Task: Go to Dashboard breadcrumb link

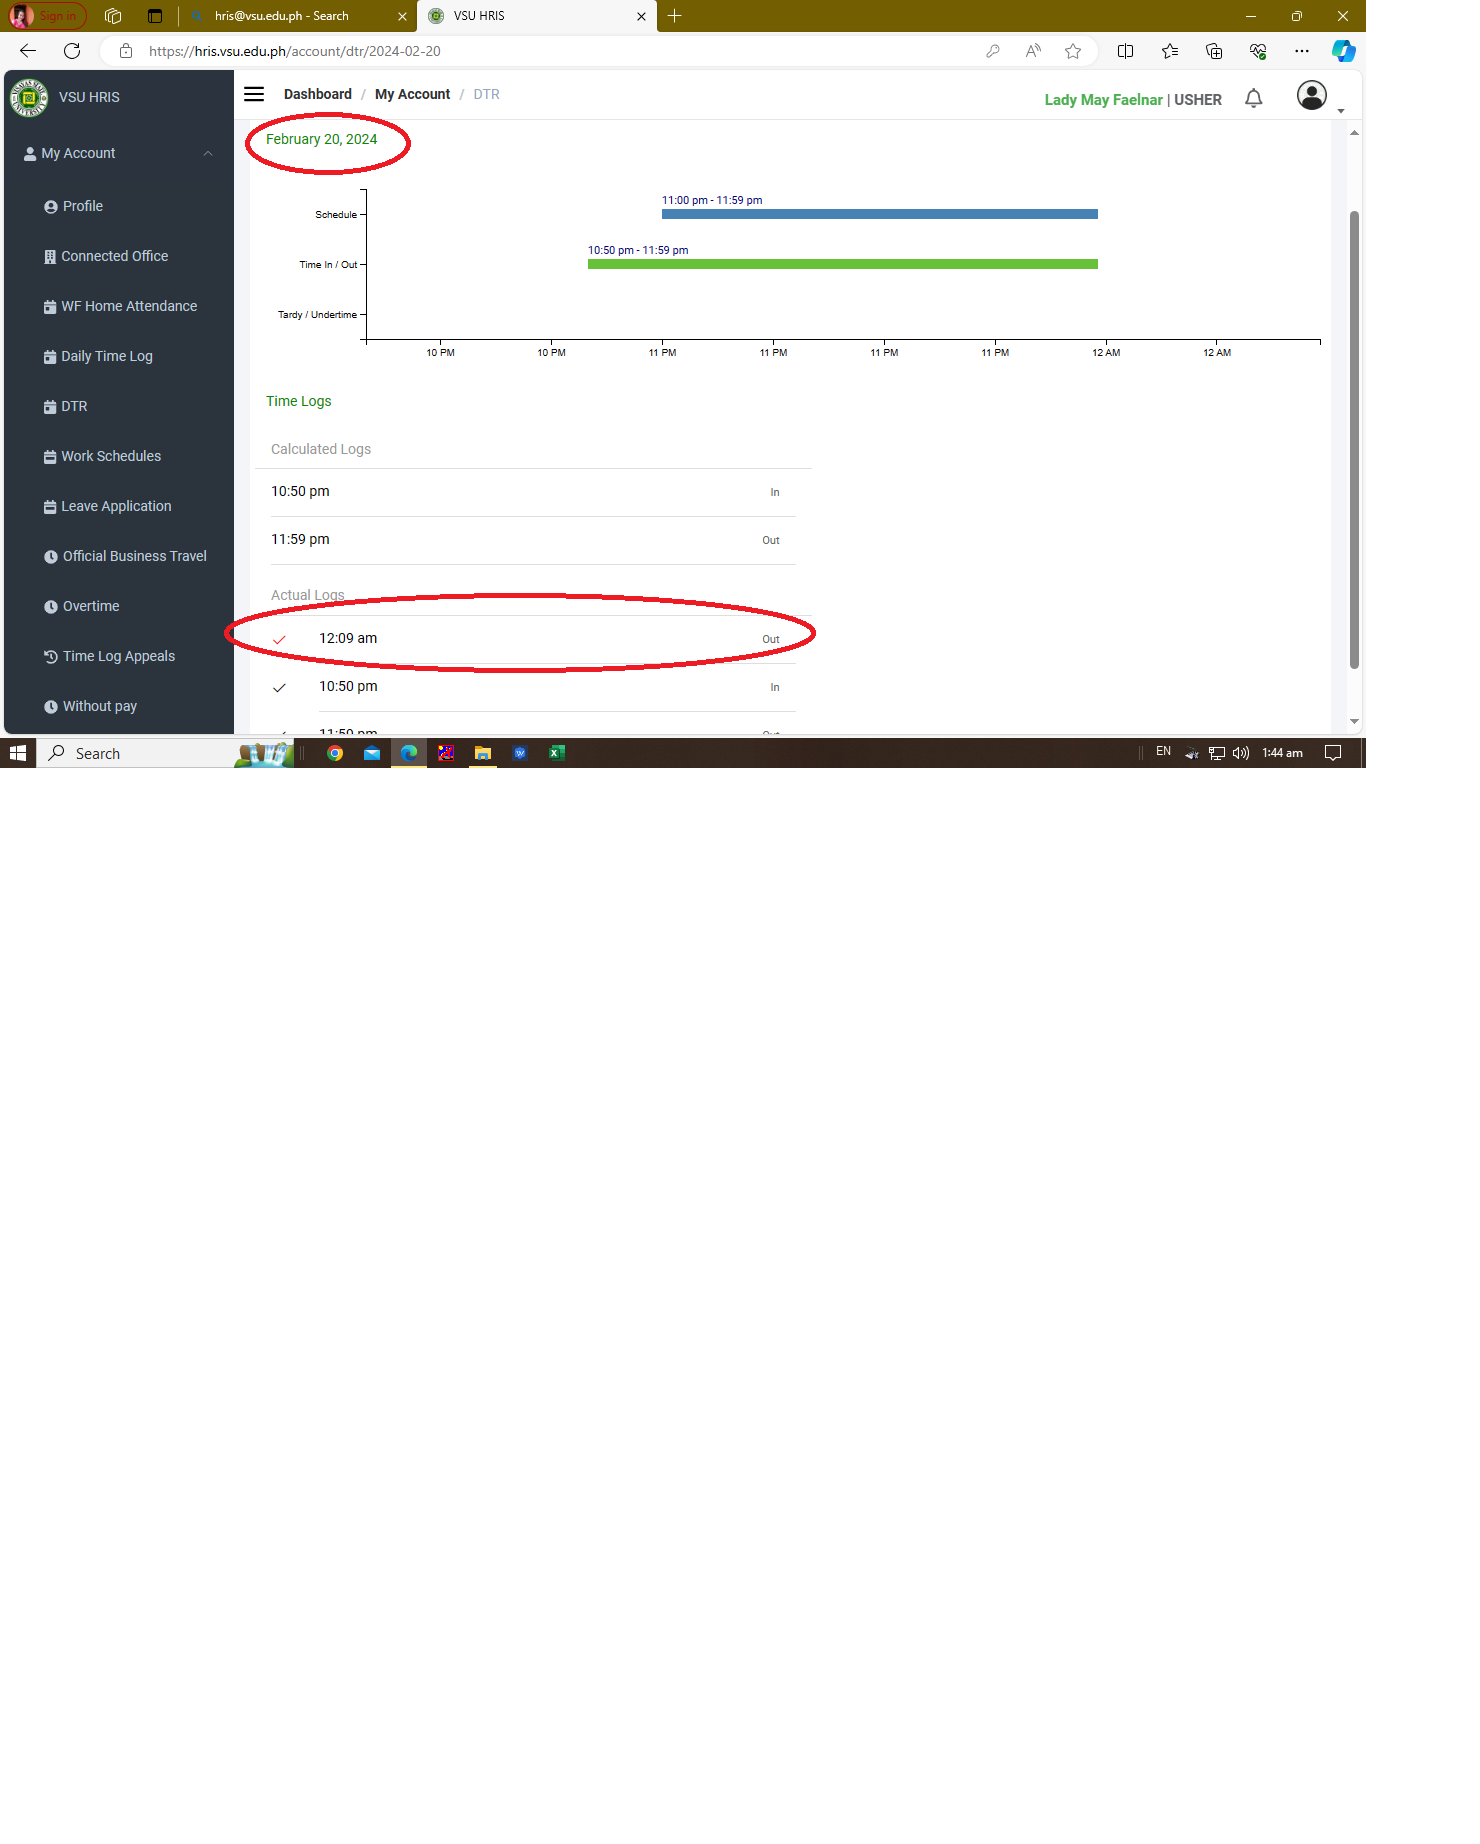Action: point(317,94)
